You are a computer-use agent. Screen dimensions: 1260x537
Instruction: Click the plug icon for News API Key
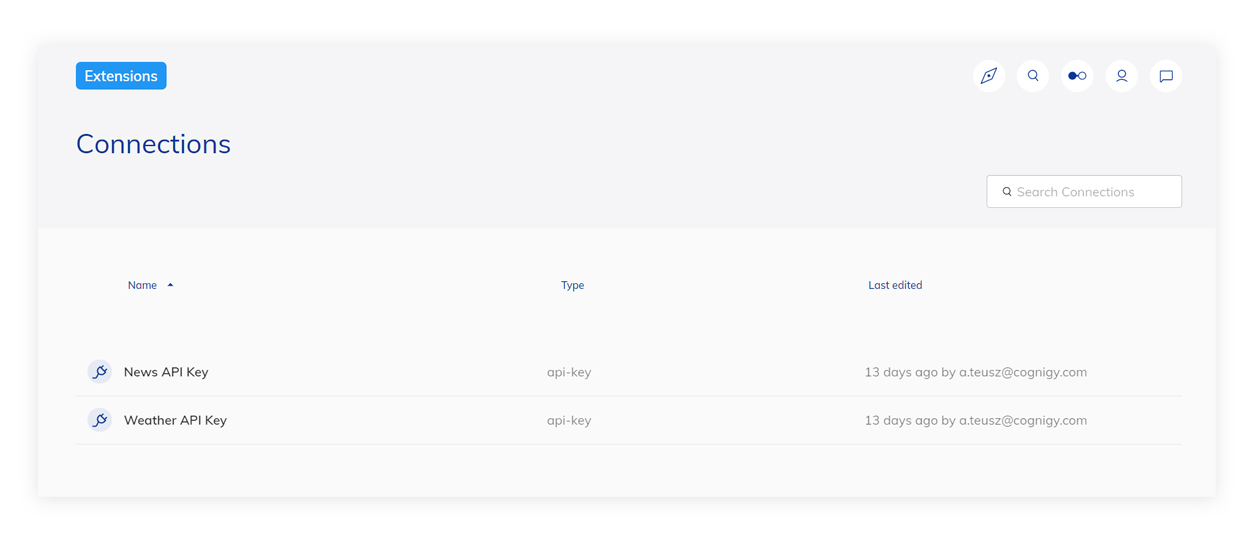click(x=99, y=372)
